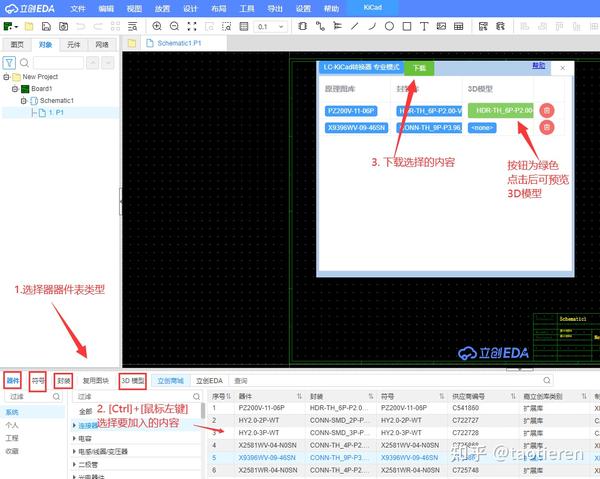This screenshot has height=479, width=600.
Task: Click the red delete icon for X9396WV-09-46SN row
Action: coord(547,127)
